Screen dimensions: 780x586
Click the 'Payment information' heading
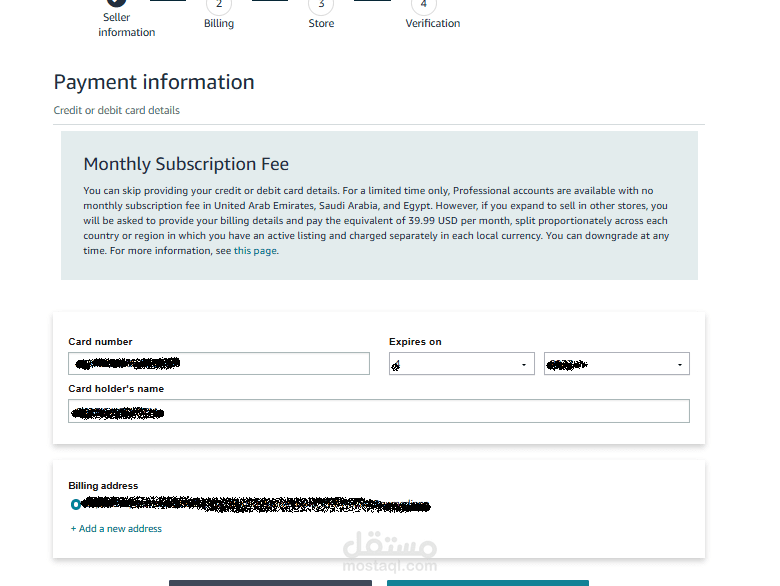click(154, 82)
